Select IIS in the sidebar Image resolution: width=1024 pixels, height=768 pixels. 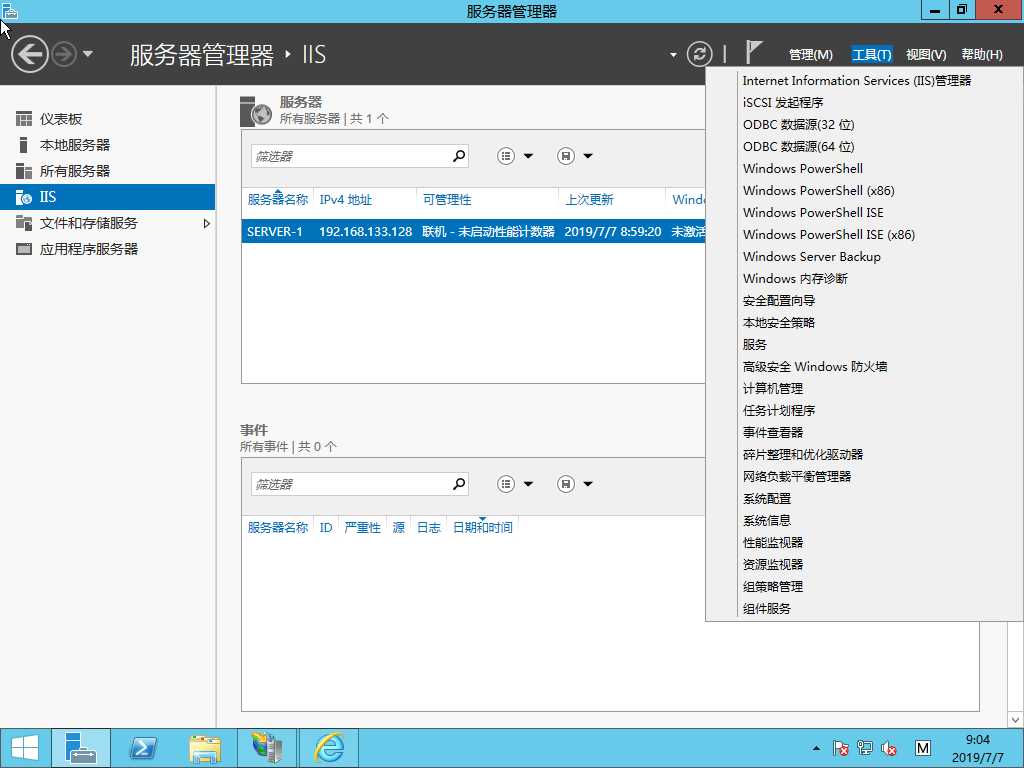point(107,197)
